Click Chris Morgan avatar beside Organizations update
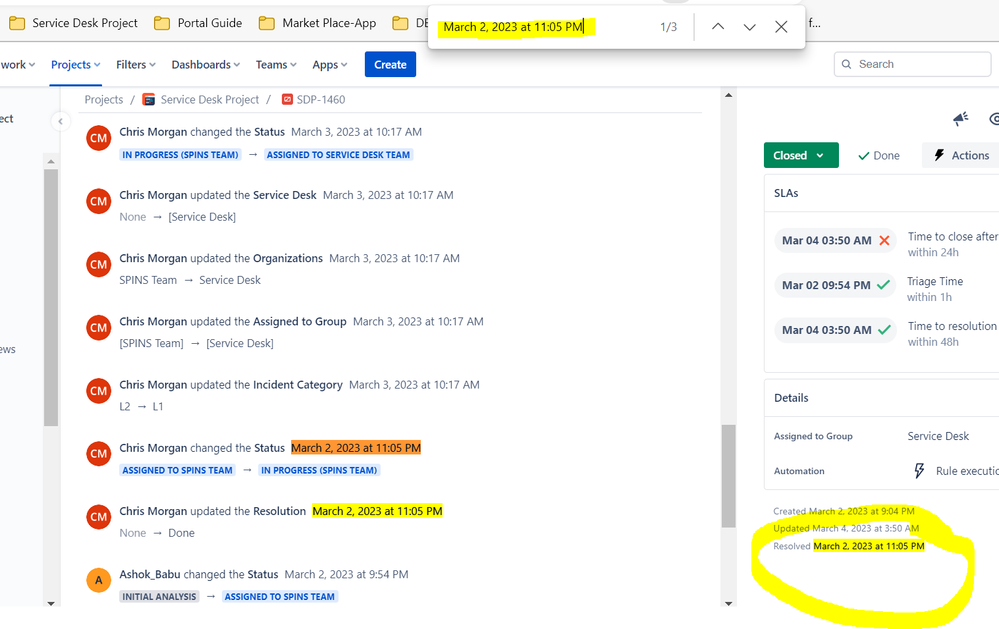Screen dimensions: 999x629 coord(99,264)
